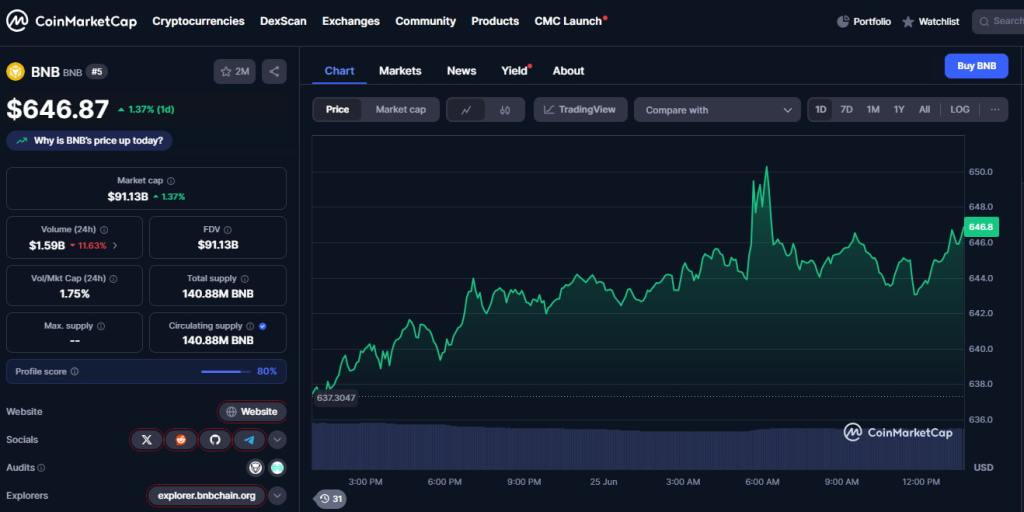
Task: Select the 7D time range
Action: [846, 110]
